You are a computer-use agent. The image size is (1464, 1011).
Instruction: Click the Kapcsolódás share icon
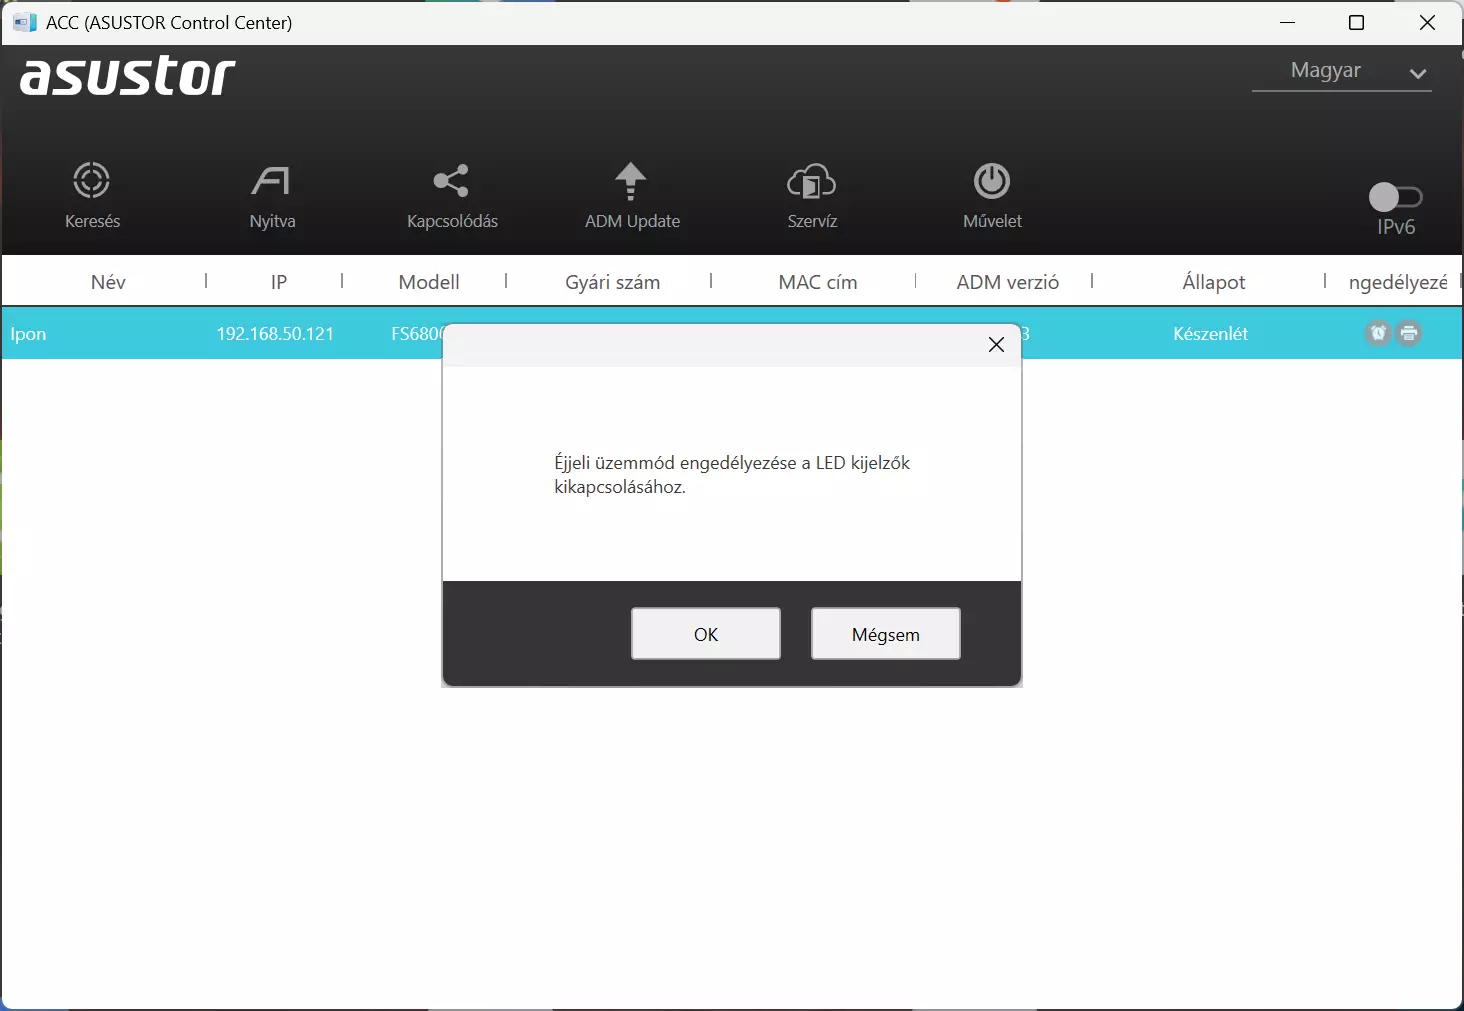451,181
